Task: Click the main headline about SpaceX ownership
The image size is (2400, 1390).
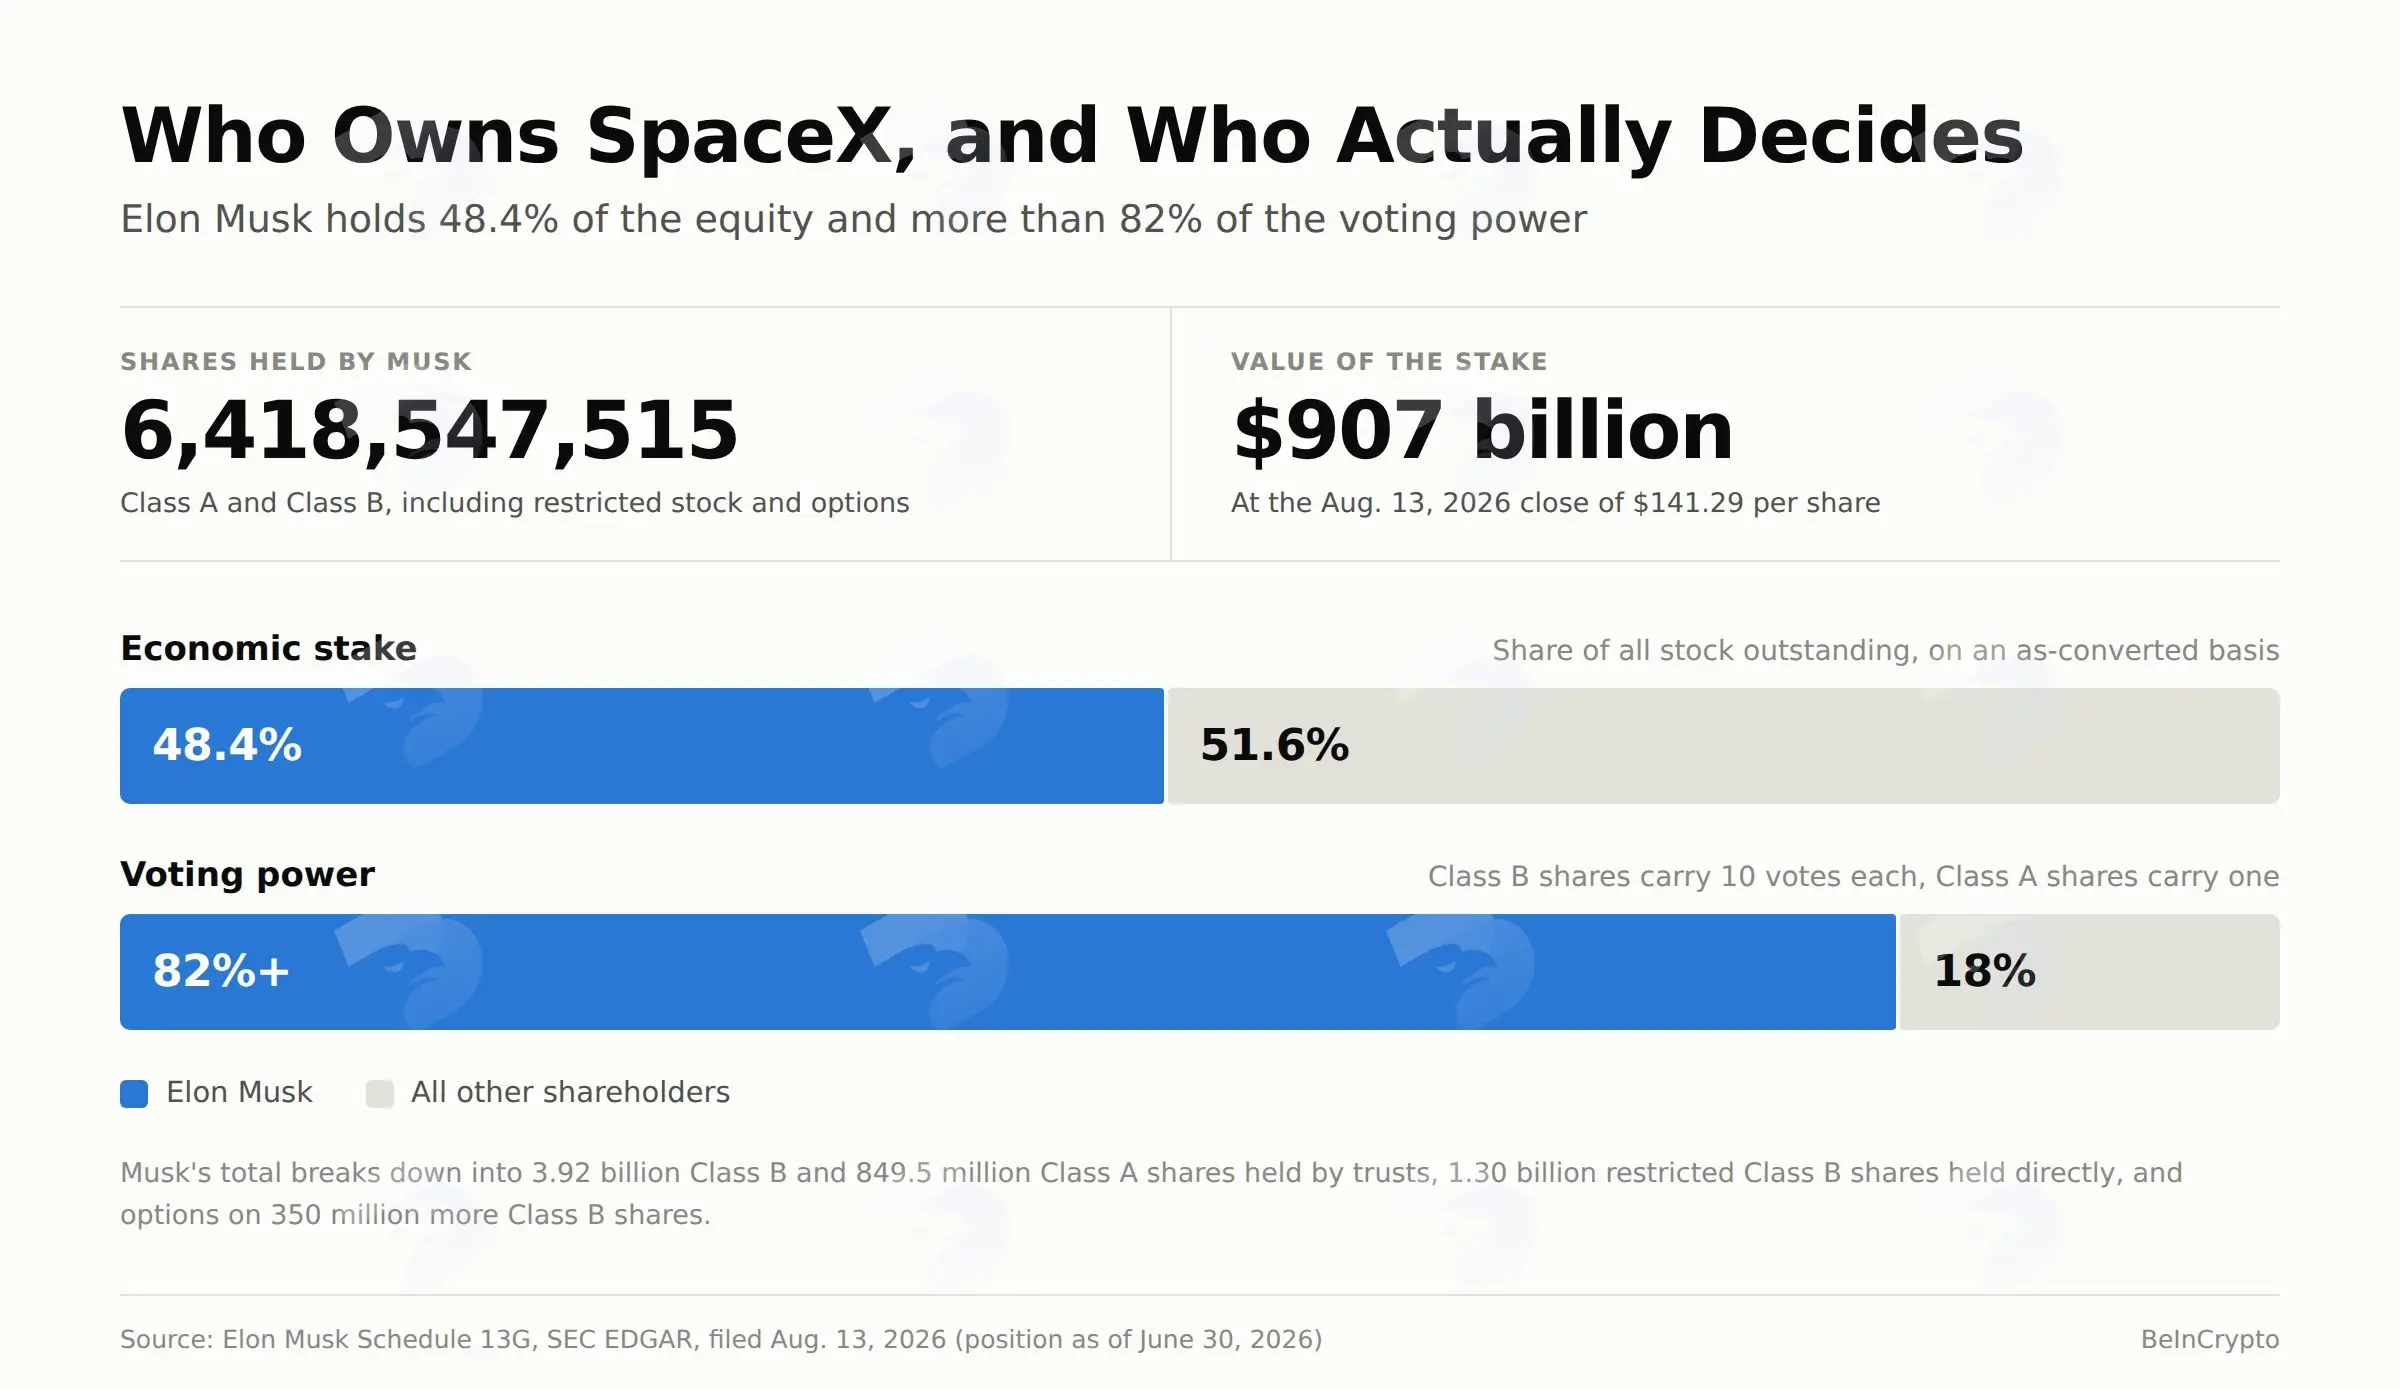Action: (1072, 136)
